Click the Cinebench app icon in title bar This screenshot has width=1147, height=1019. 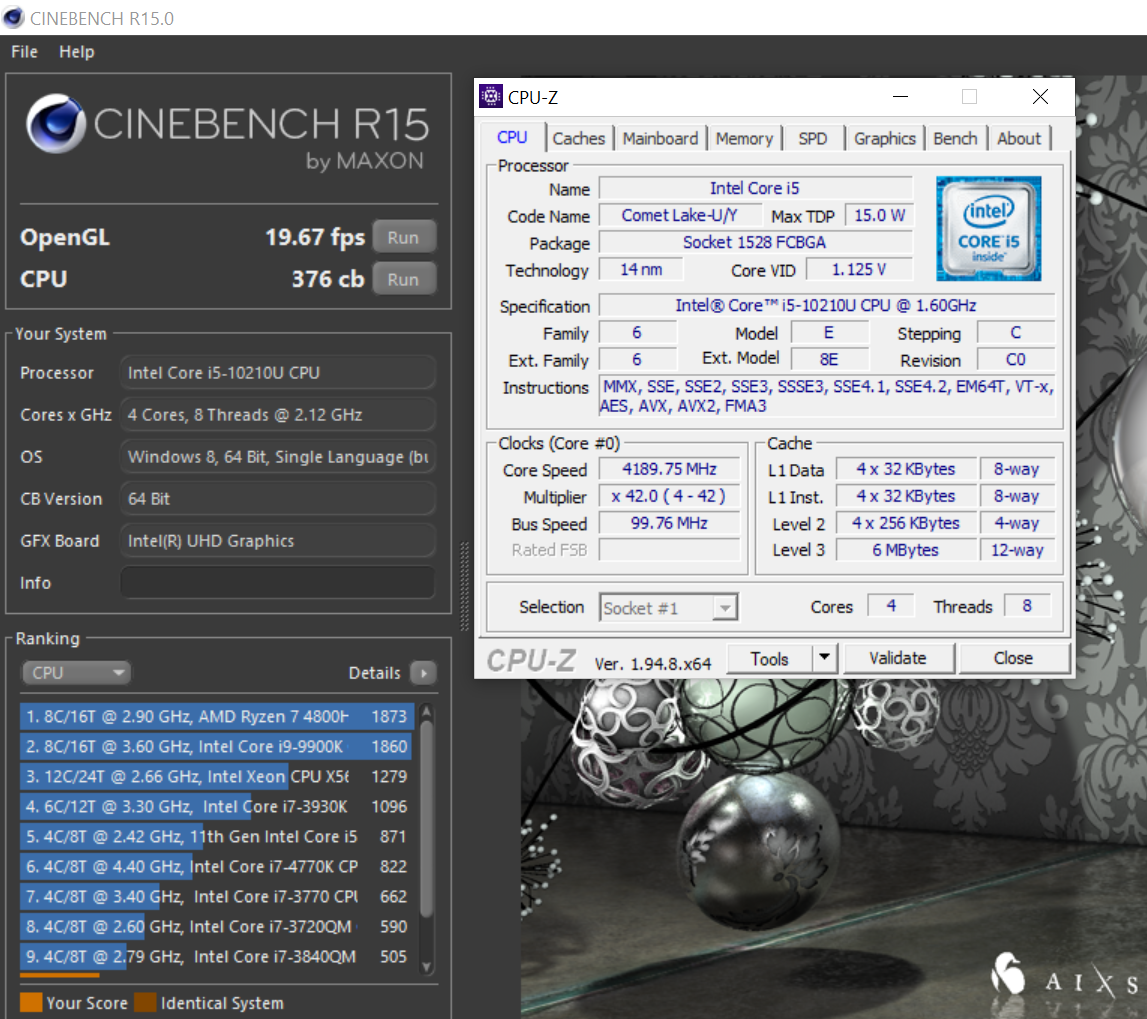[13, 18]
